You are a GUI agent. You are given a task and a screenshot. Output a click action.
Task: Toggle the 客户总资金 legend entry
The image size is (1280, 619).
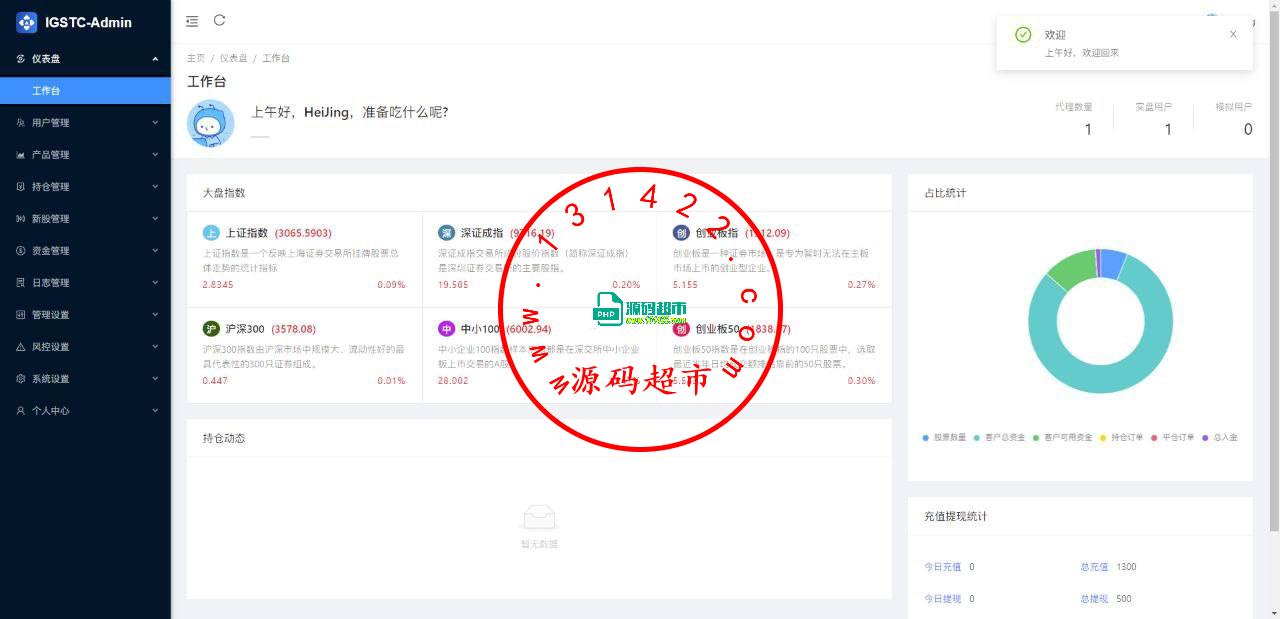(999, 438)
